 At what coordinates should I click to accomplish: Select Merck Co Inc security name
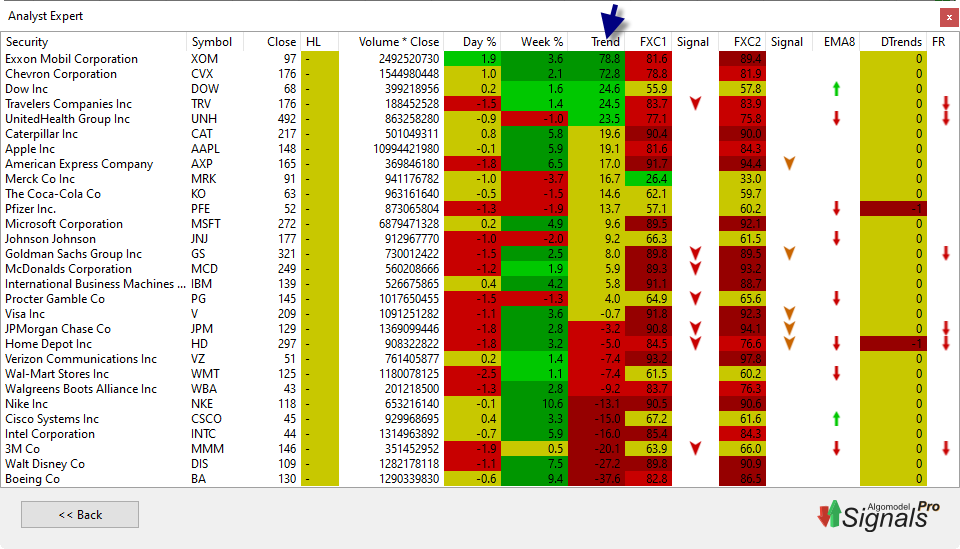(40, 179)
